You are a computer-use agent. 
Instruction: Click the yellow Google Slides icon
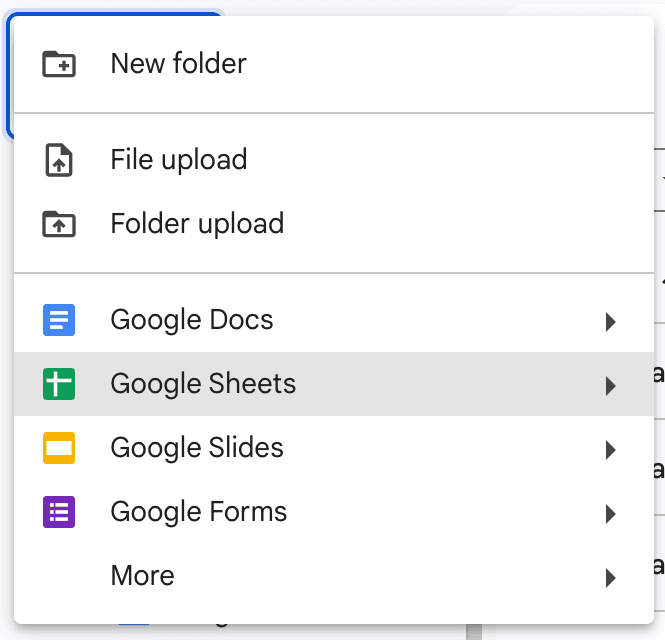coord(59,448)
